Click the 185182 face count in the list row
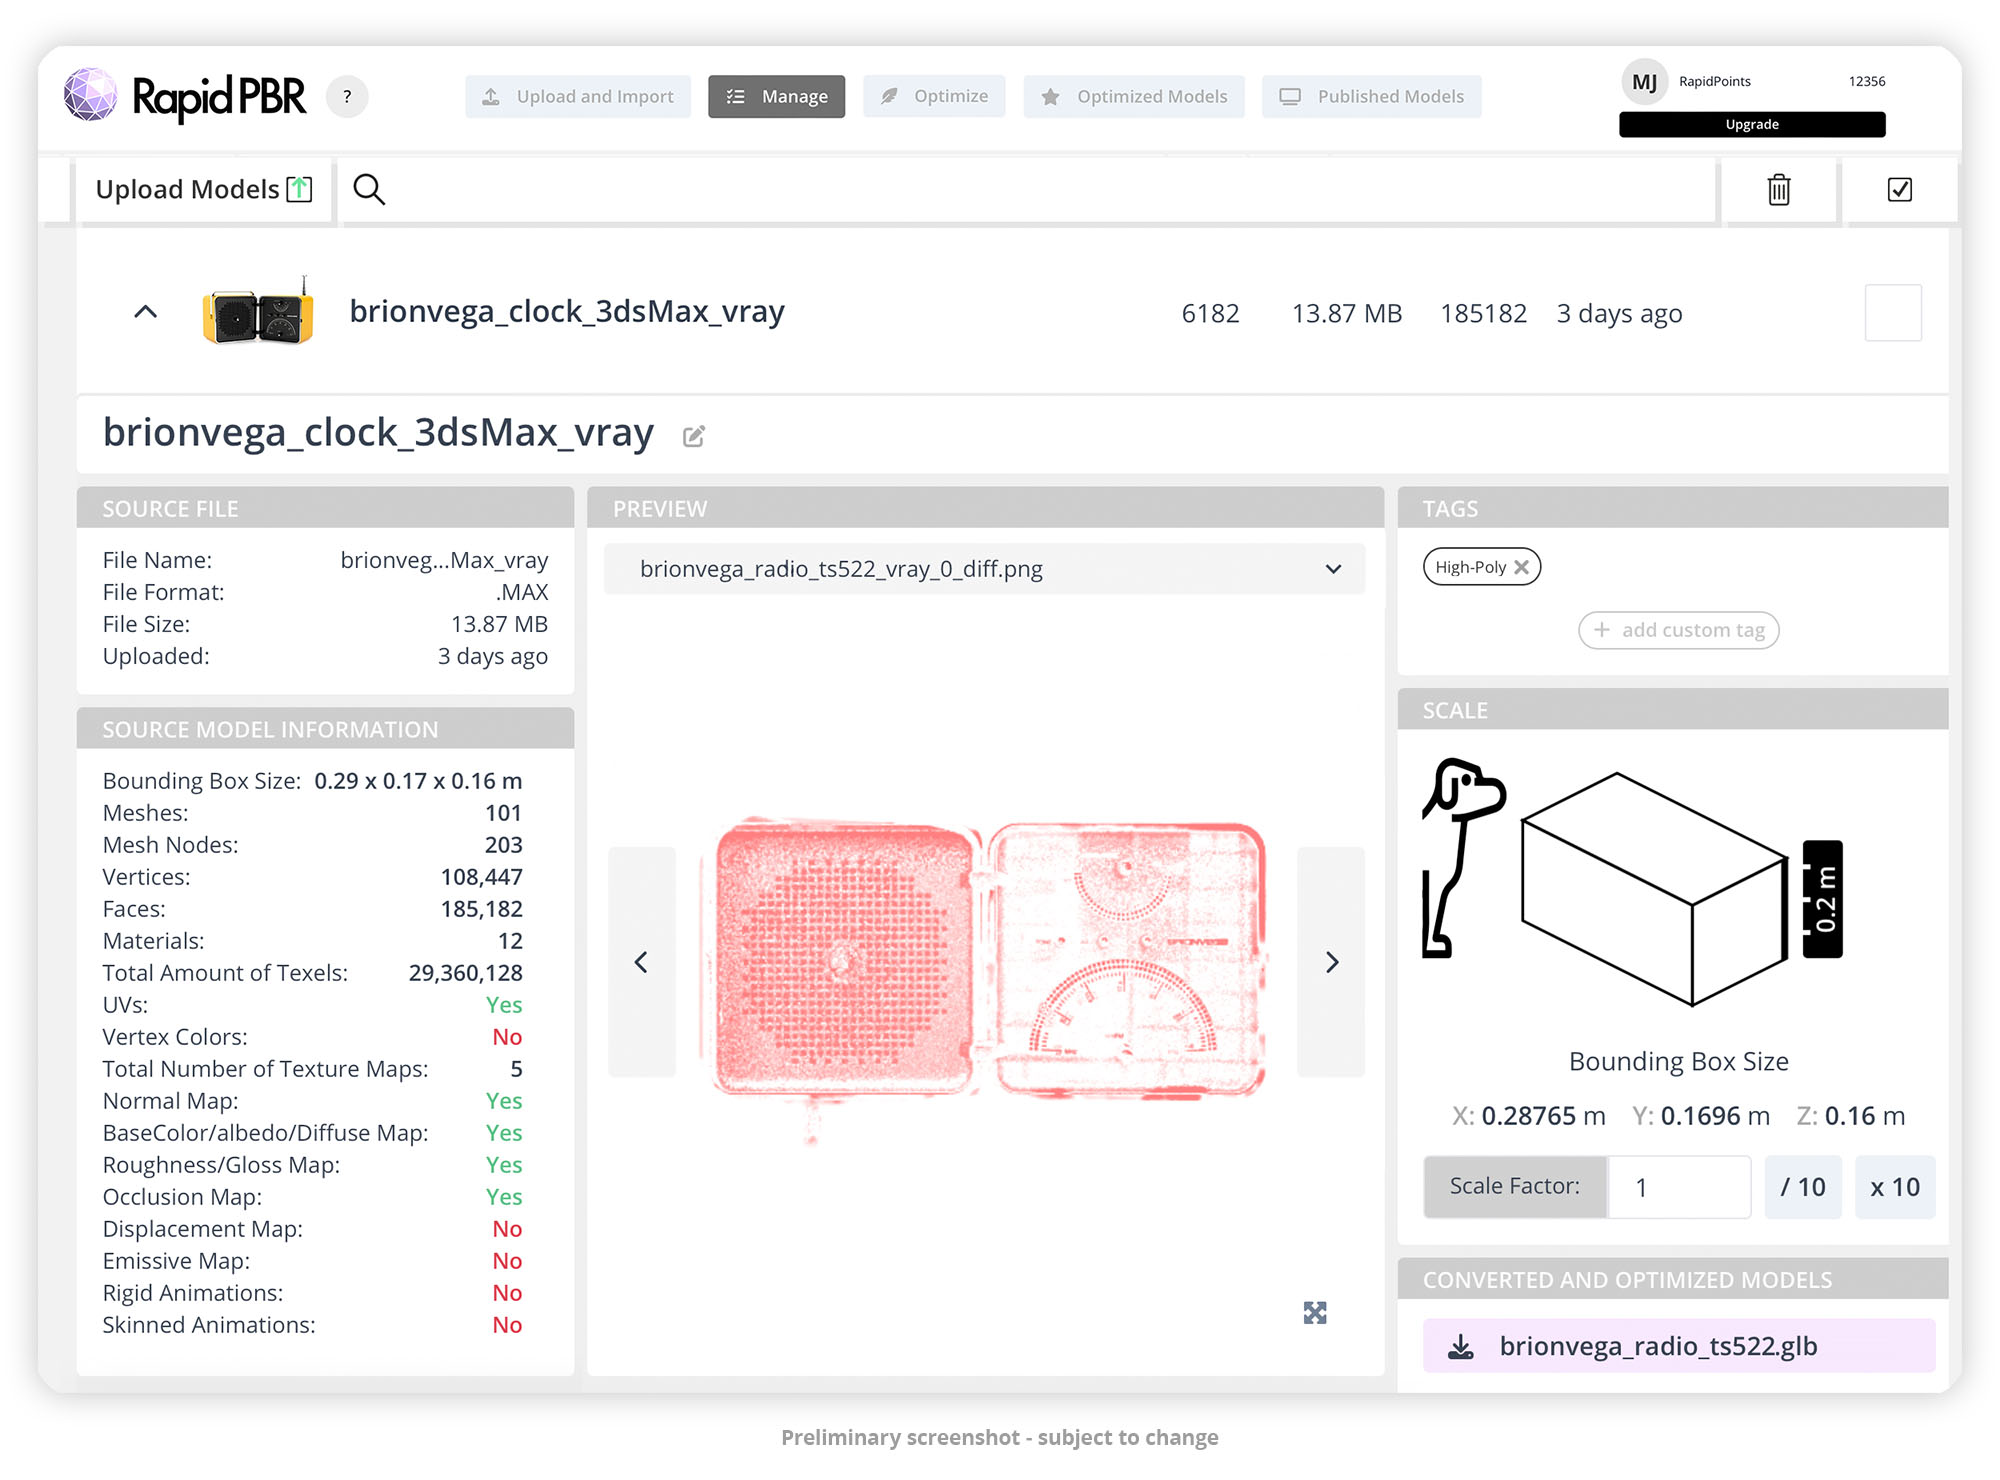 (x=1484, y=314)
